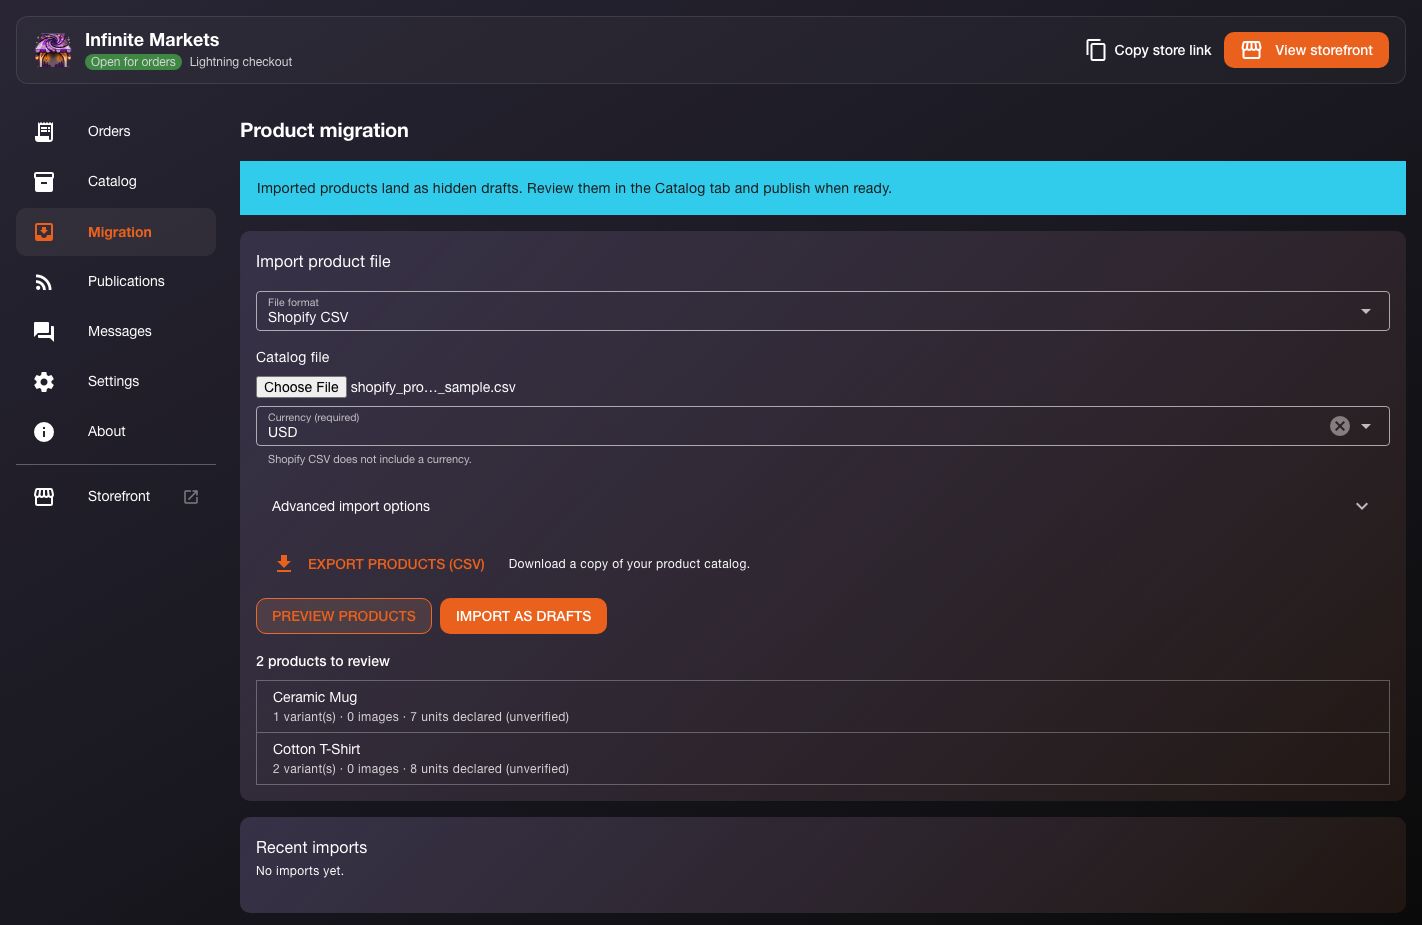Open the Orders section
The width and height of the screenshot is (1422, 925).
click(x=116, y=131)
